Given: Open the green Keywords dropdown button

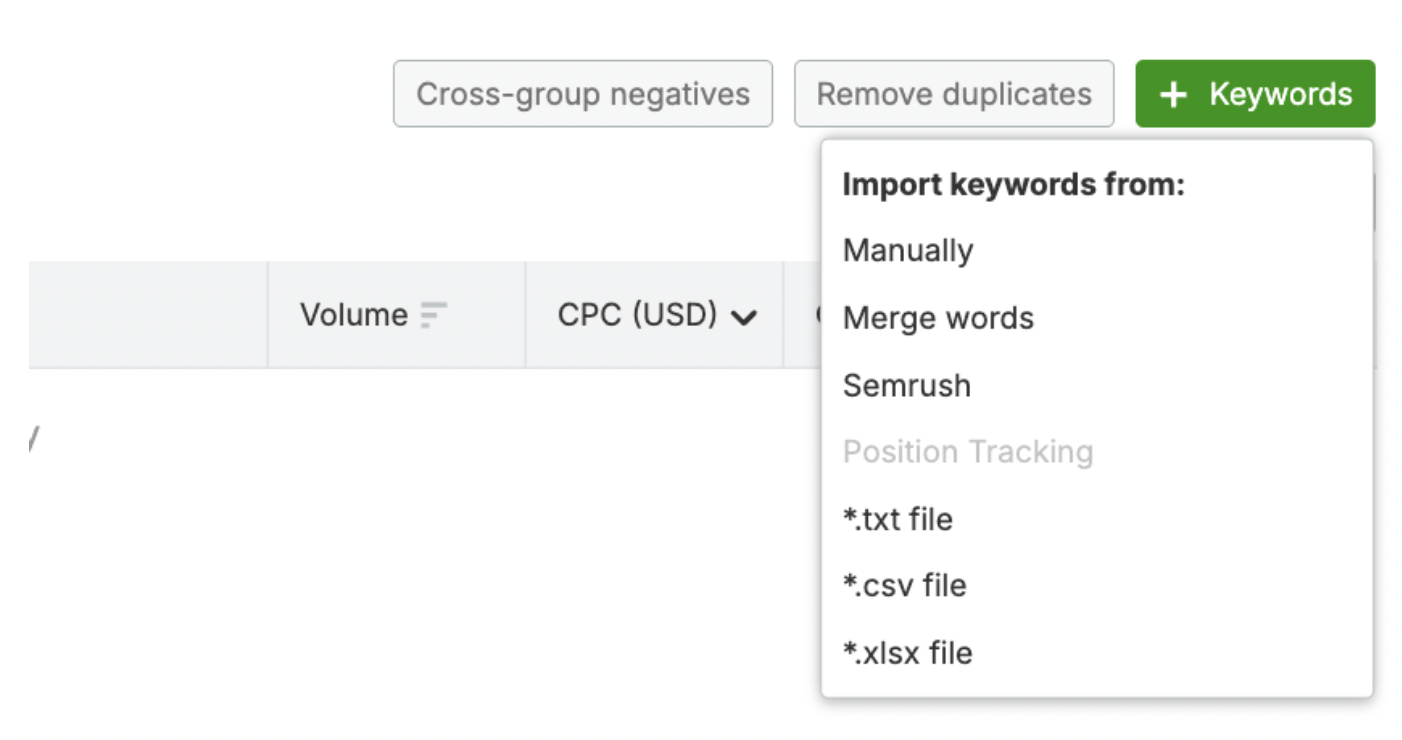Looking at the screenshot, I should tap(1255, 94).
